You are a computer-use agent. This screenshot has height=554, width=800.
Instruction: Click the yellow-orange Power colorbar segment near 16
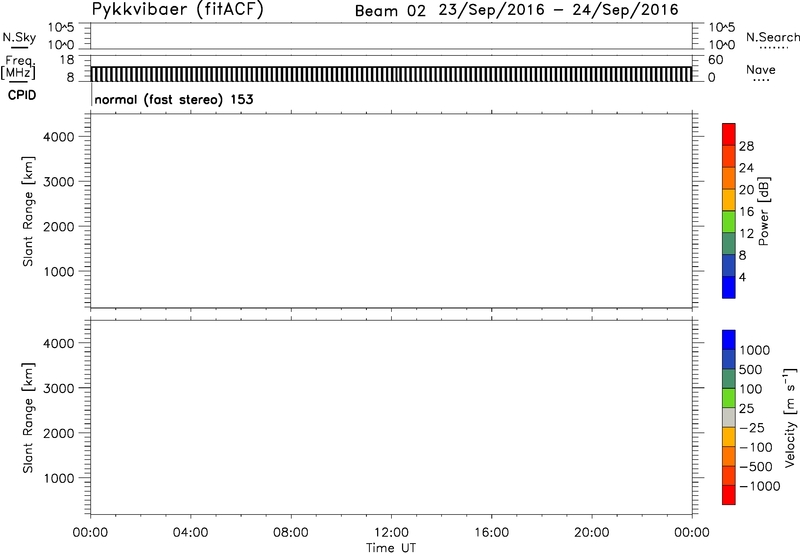729,200
